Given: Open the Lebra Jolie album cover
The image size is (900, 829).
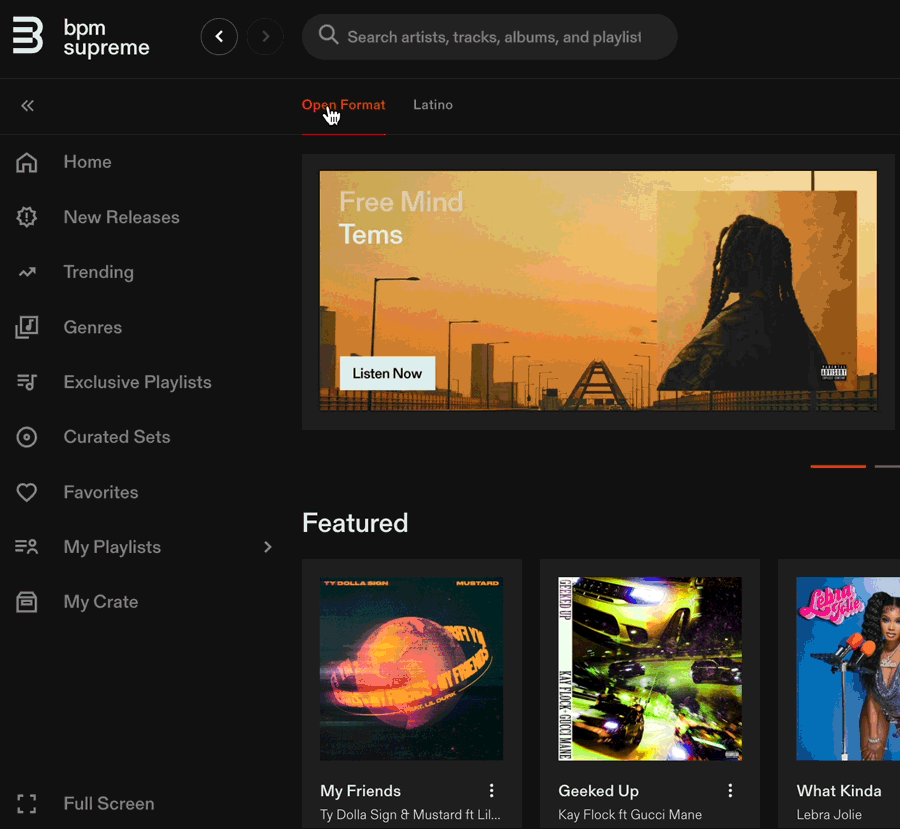Looking at the screenshot, I should [x=848, y=669].
